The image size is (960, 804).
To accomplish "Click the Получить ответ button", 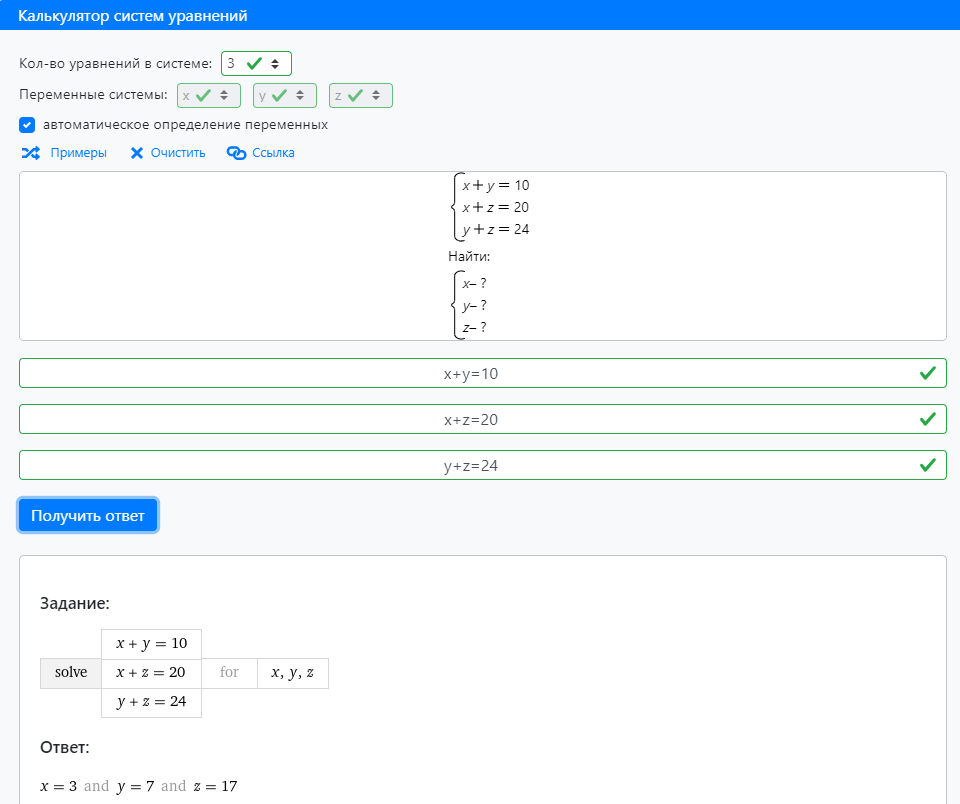I will tap(88, 516).
